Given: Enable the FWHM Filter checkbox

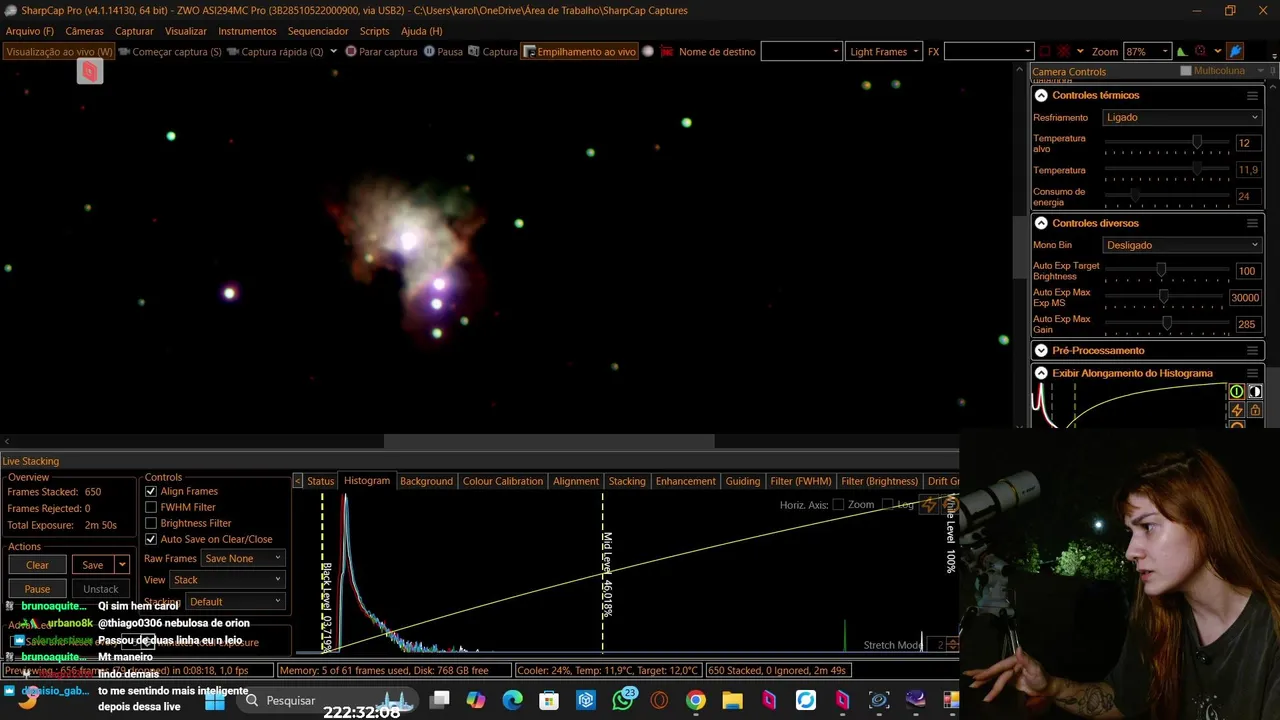Looking at the screenshot, I should pyautogui.click(x=151, y=507).
